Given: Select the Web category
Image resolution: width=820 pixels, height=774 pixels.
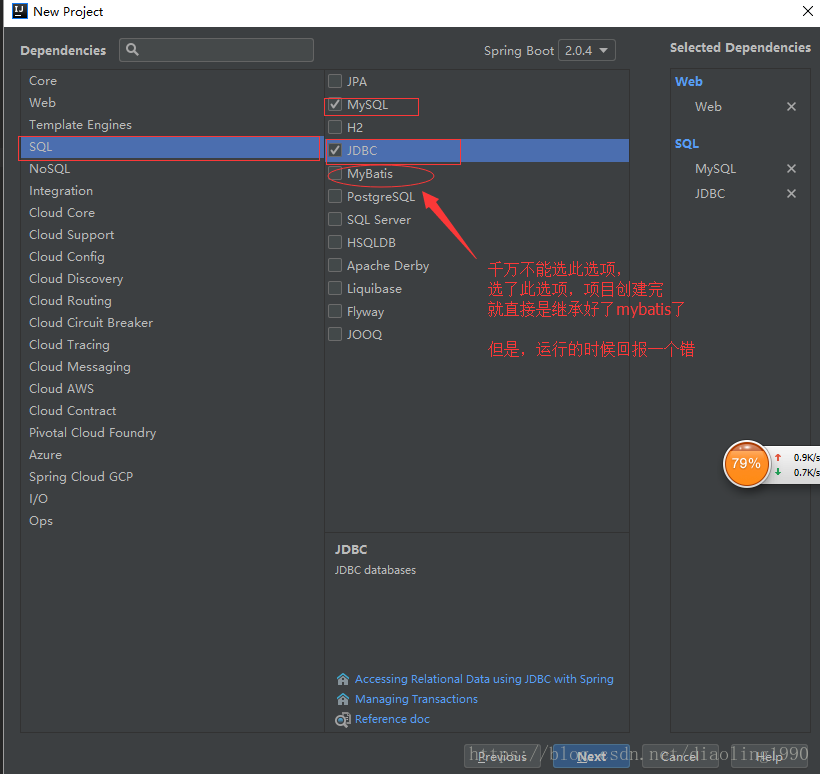Looking at the screenshot, I should click(172, 103).
